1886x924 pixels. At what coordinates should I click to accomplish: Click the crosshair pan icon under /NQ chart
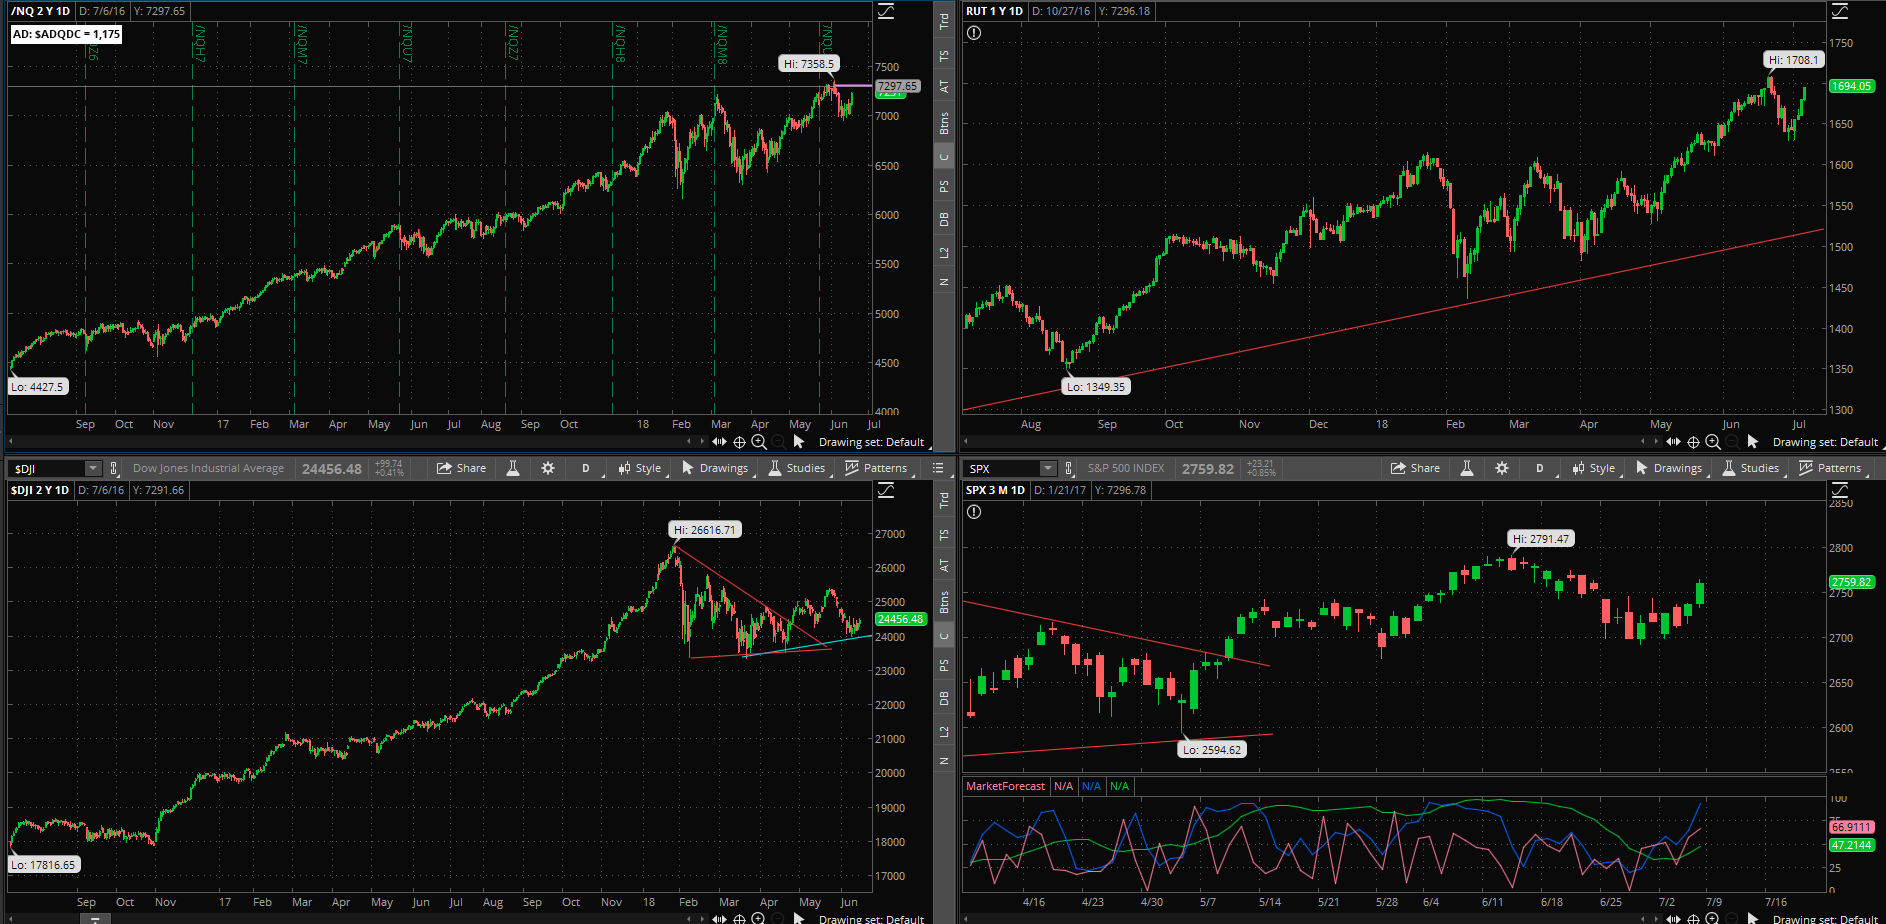click(x=740, y=442)
